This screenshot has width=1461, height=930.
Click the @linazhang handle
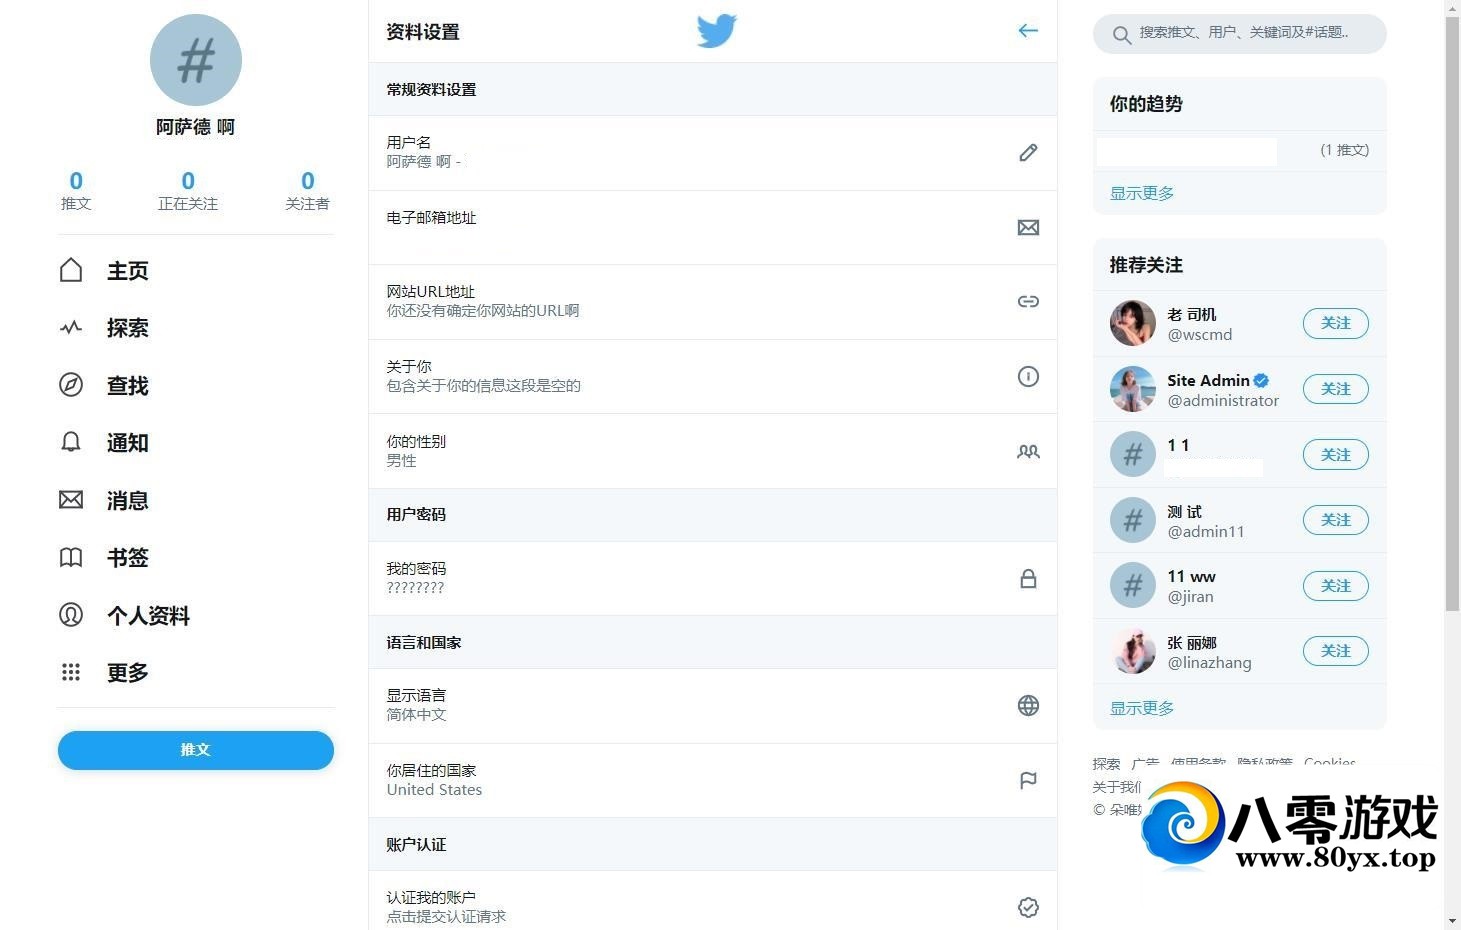1209,663
